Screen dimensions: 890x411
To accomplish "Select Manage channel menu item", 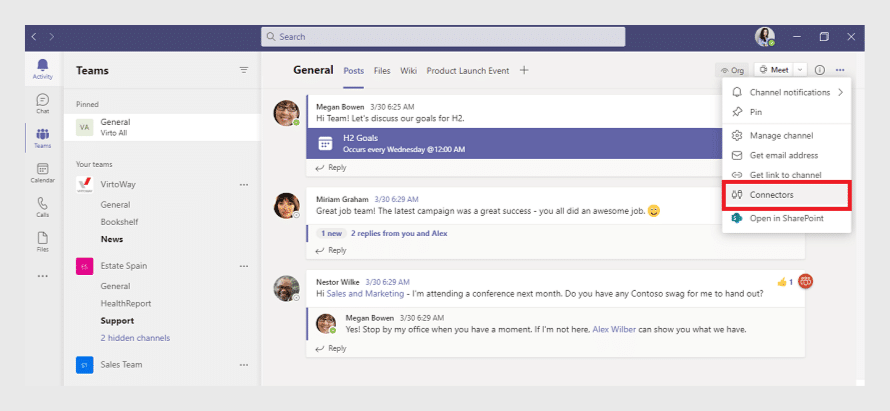I will coord(787,136).
